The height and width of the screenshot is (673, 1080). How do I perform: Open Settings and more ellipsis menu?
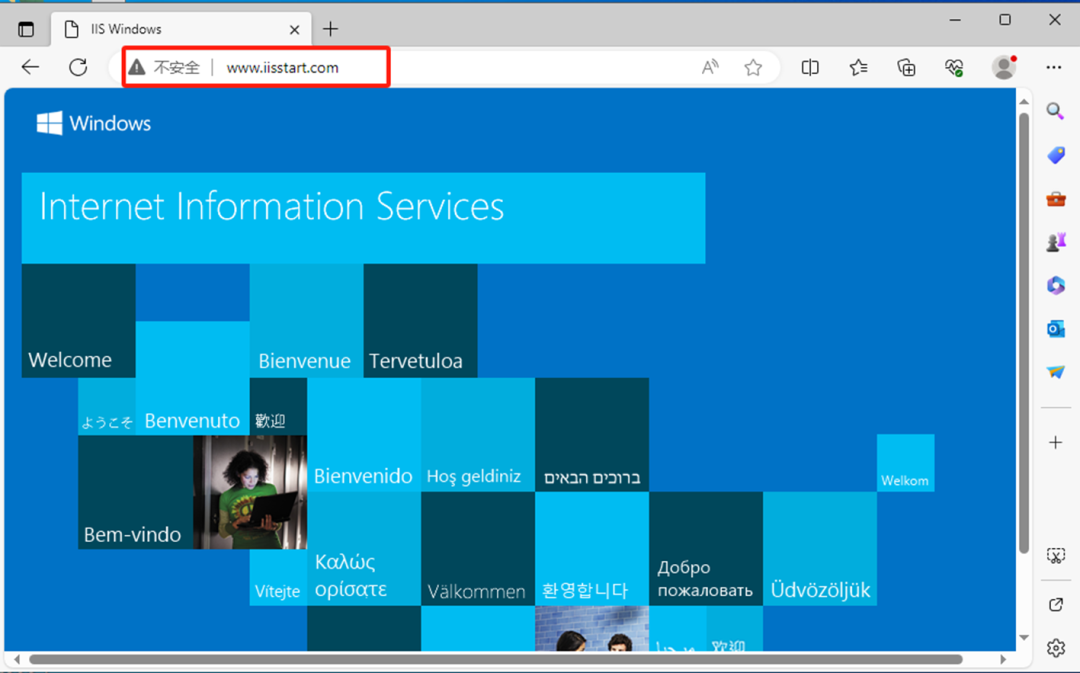[1053, 67]
